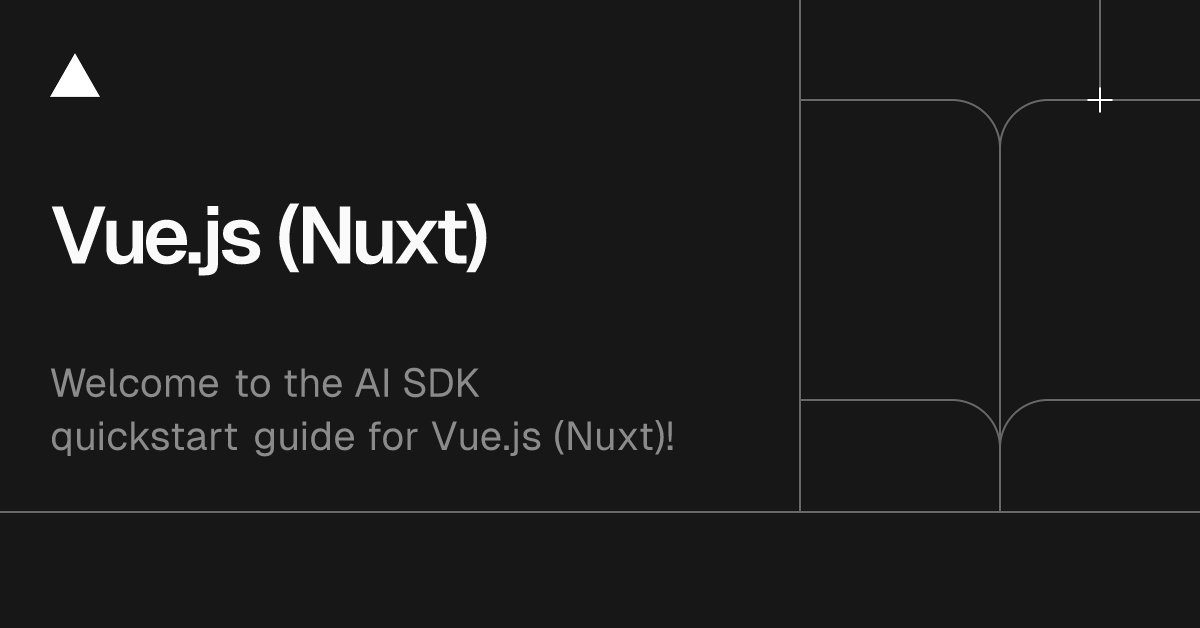1200x628 pixels.
Task: Click the word "quickstart" in the subtitle
Action: [144, 438]
